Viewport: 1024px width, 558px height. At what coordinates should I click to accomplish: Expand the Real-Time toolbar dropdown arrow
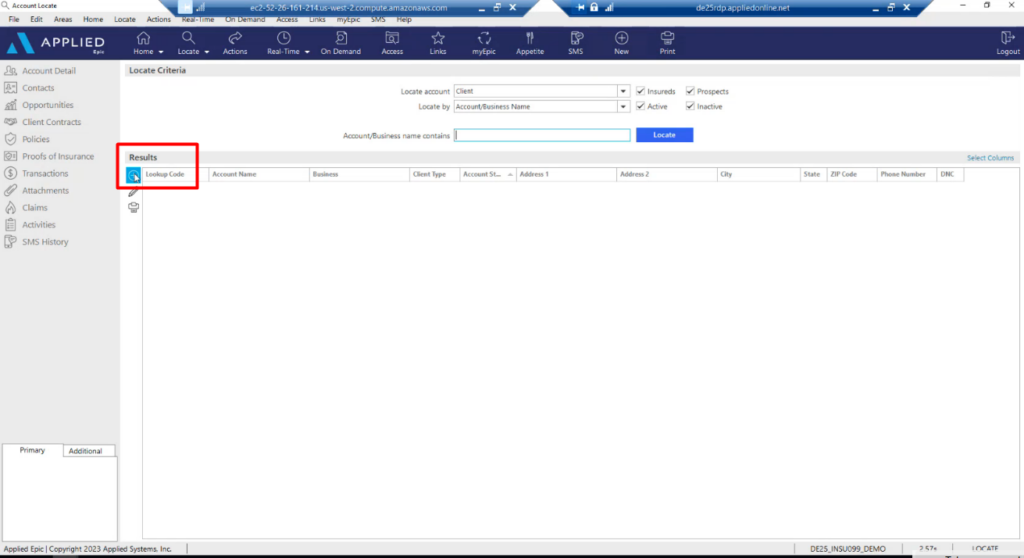[307, 52]
